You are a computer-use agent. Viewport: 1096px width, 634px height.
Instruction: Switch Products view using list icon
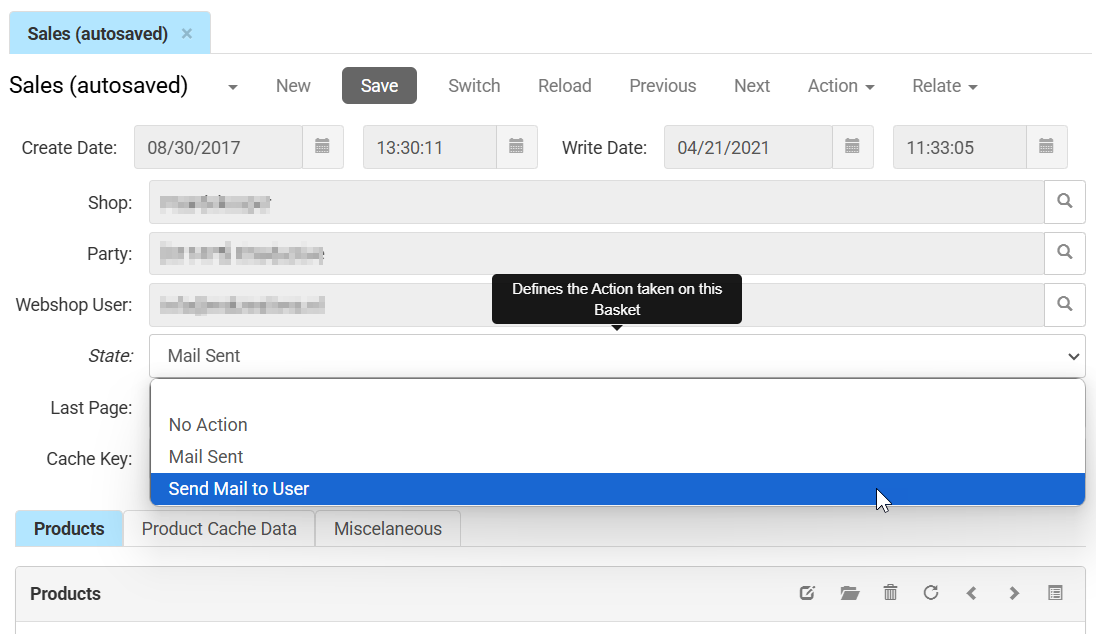[1055, 593]
